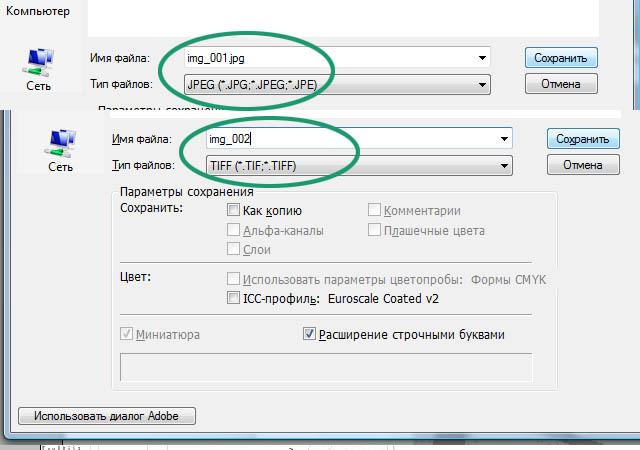This screenshot has height=450, width=640.
Task: Open the TIFF file type dropdown
Action: click(359, 164)
